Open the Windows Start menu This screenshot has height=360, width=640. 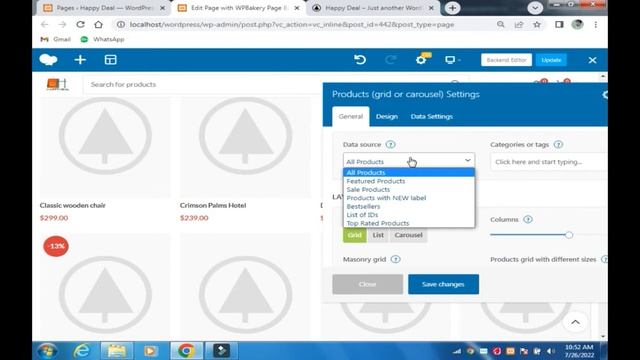(x=47, y=351)
